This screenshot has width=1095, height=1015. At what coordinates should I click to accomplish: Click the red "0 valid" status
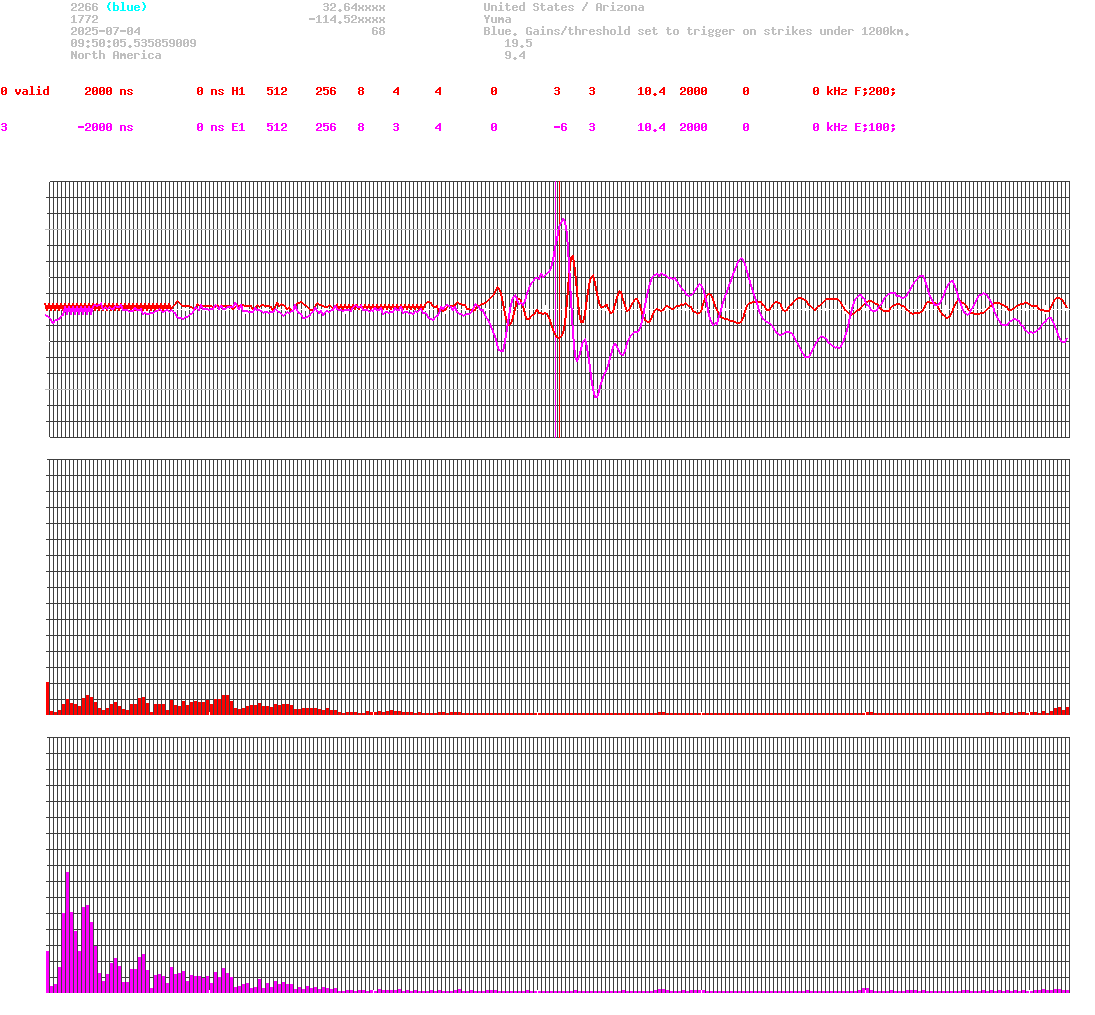tap(25, 92)
